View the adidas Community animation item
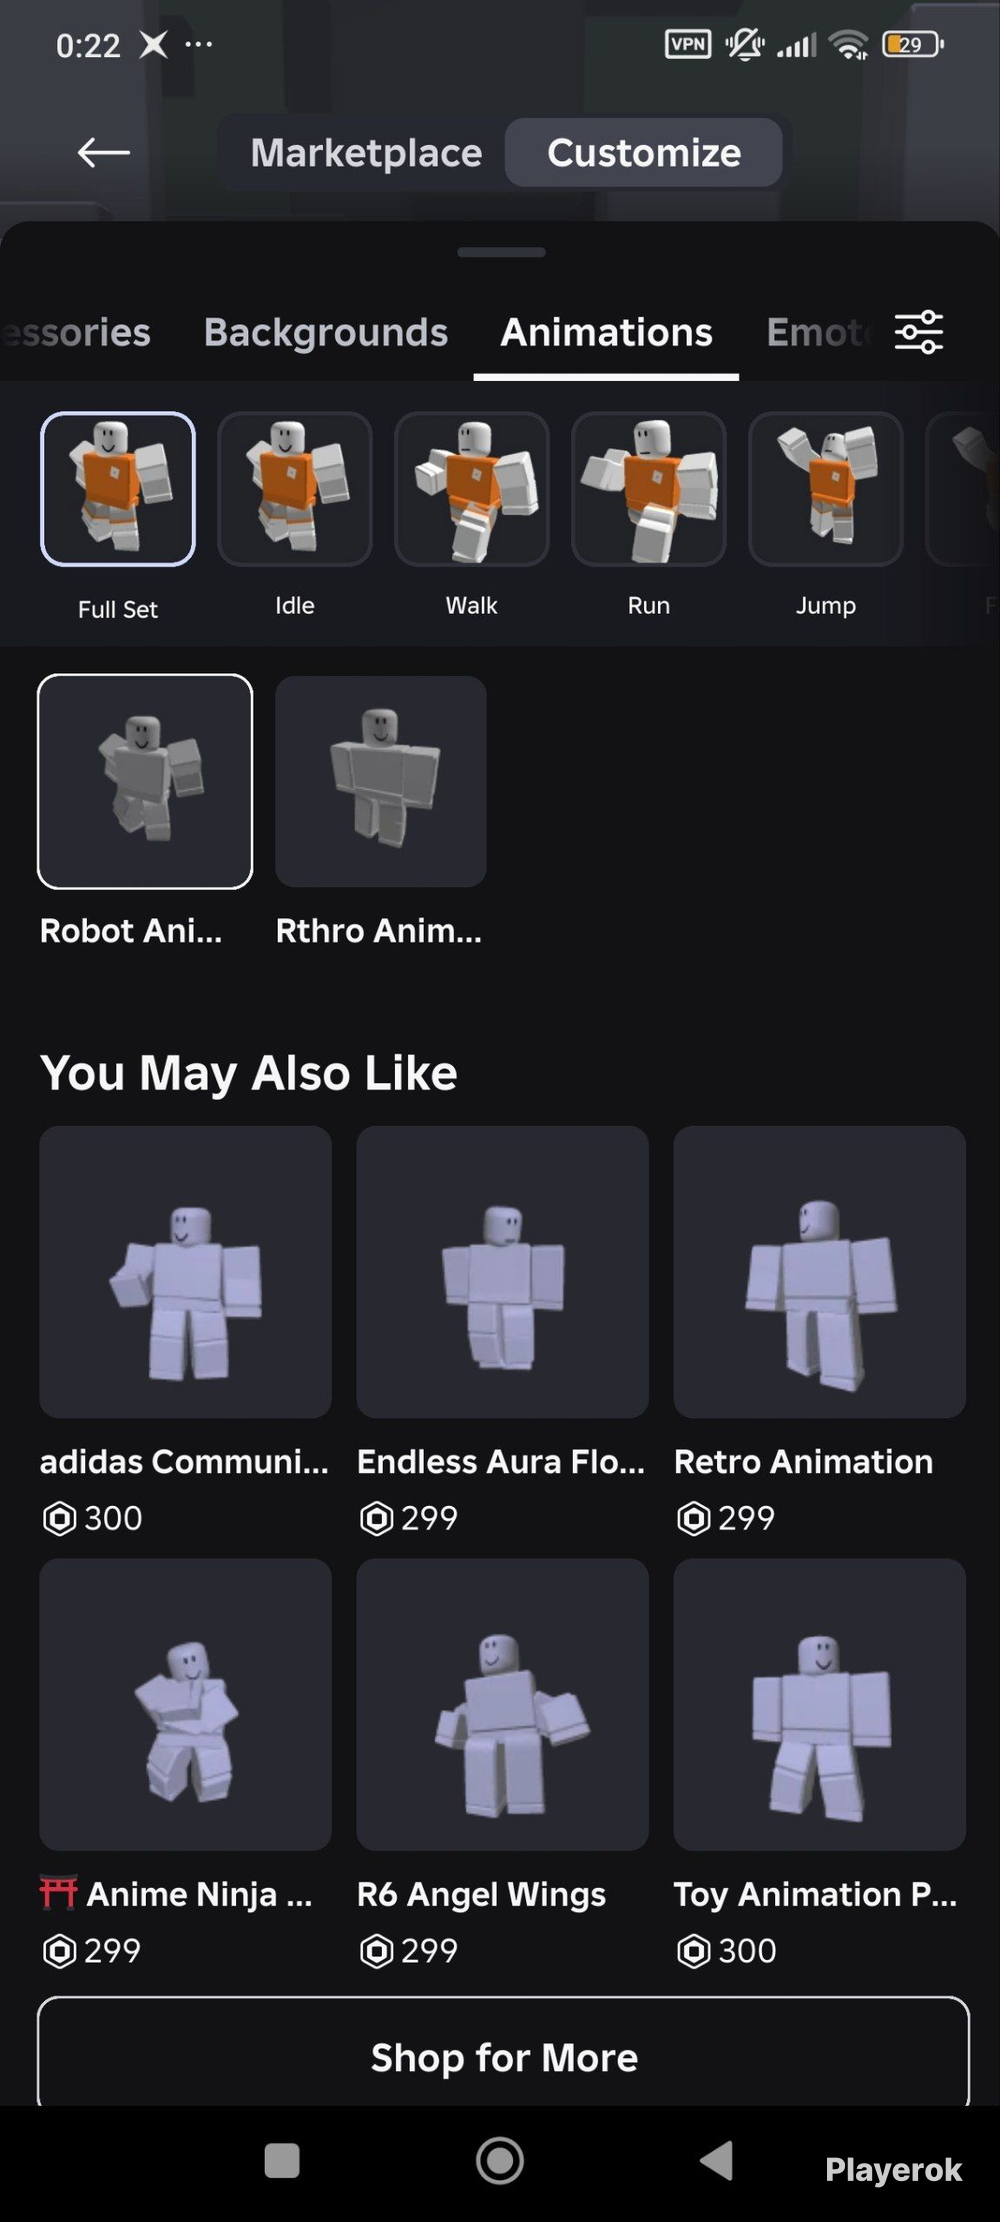Image resolution: width=1000 pixels, height=2222 pixels. (x=186, y=1272)
